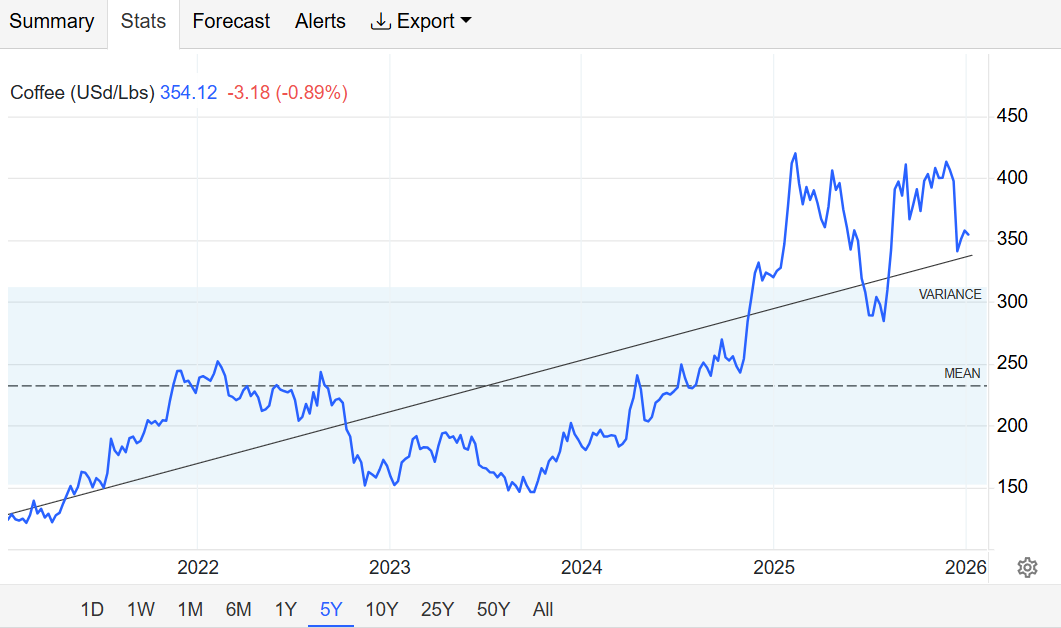Viewport: 1061px width, 628px height.
Task: Show All available price history
Action: coord(543,609)
